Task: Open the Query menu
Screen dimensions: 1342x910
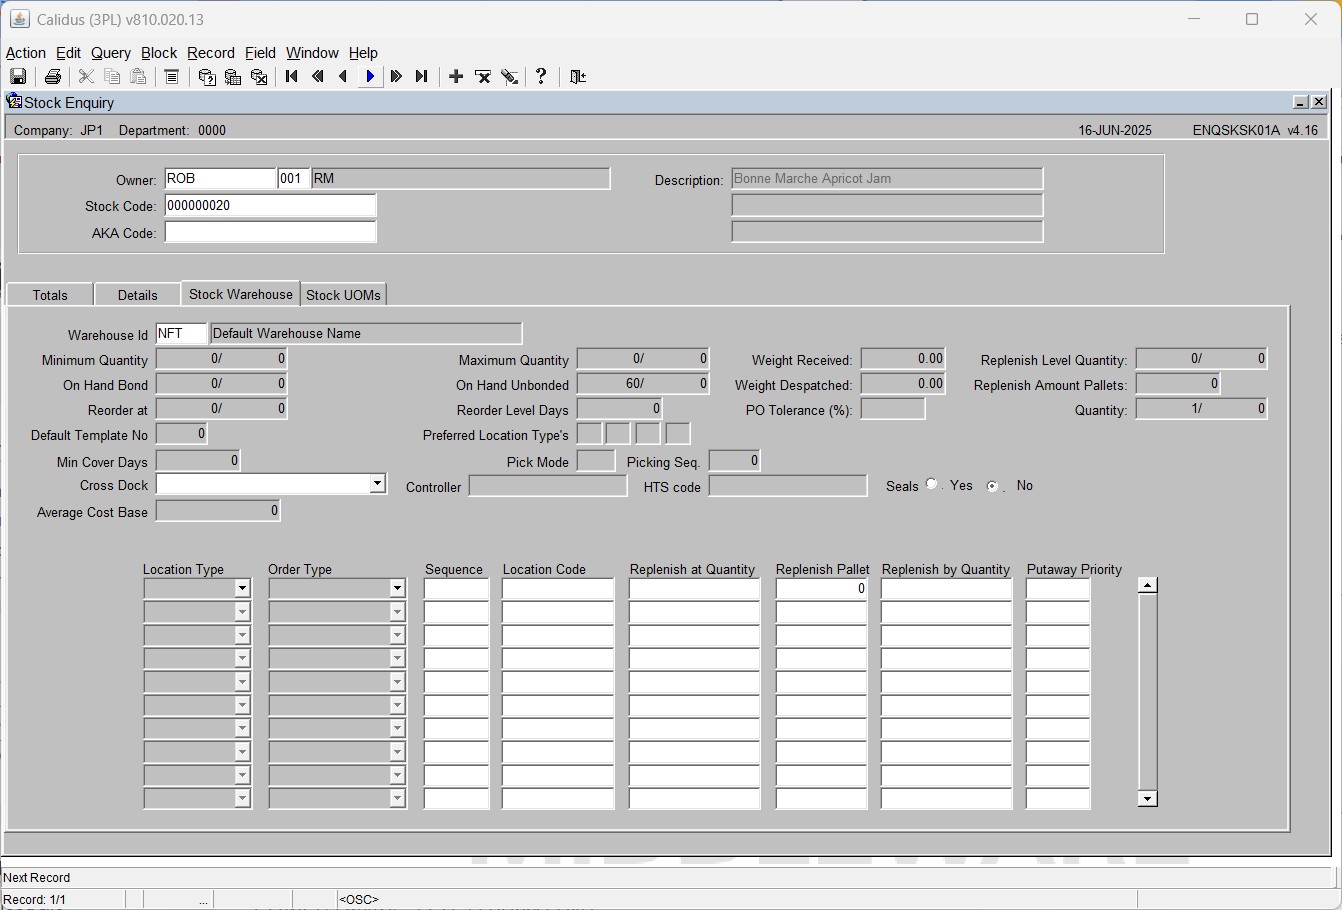Action: tap(111, 53)
